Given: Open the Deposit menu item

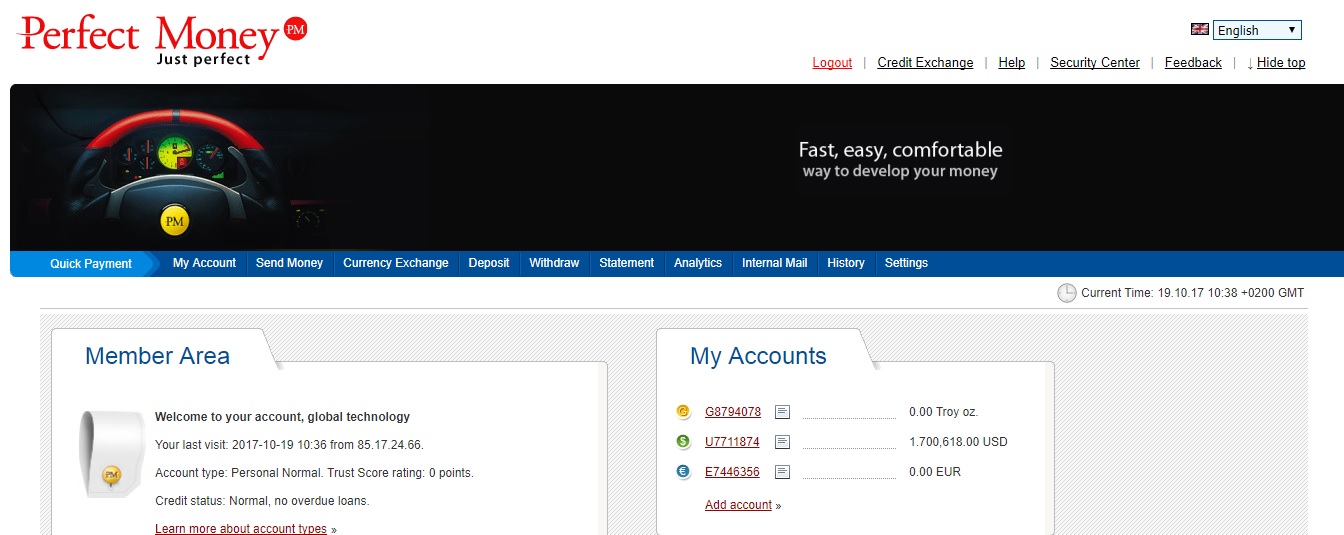Looking at the screenshot, I should (x=489, y=263).
